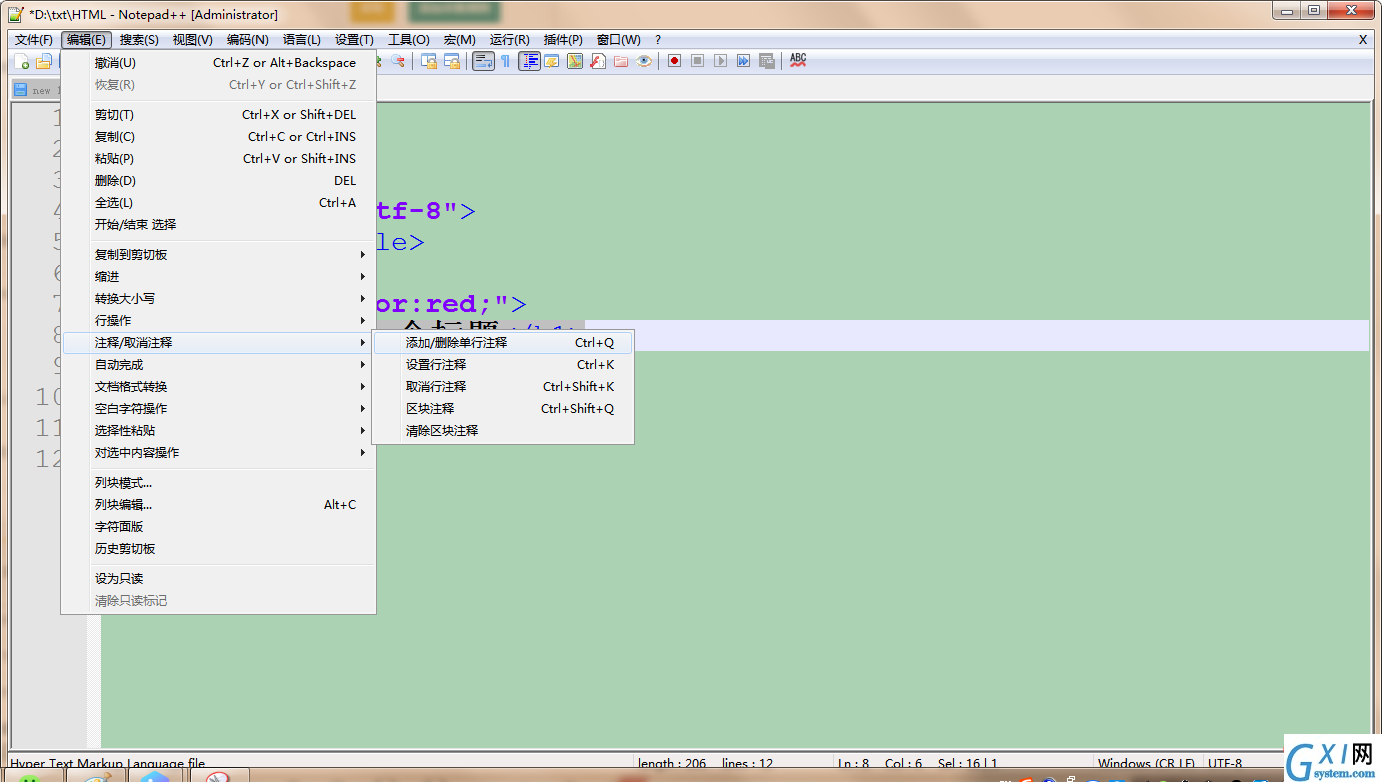Expand 对选中内容操作 submenu
Image resolution: width=1382 pixels, height=782 pixels.
click(218, 452)
